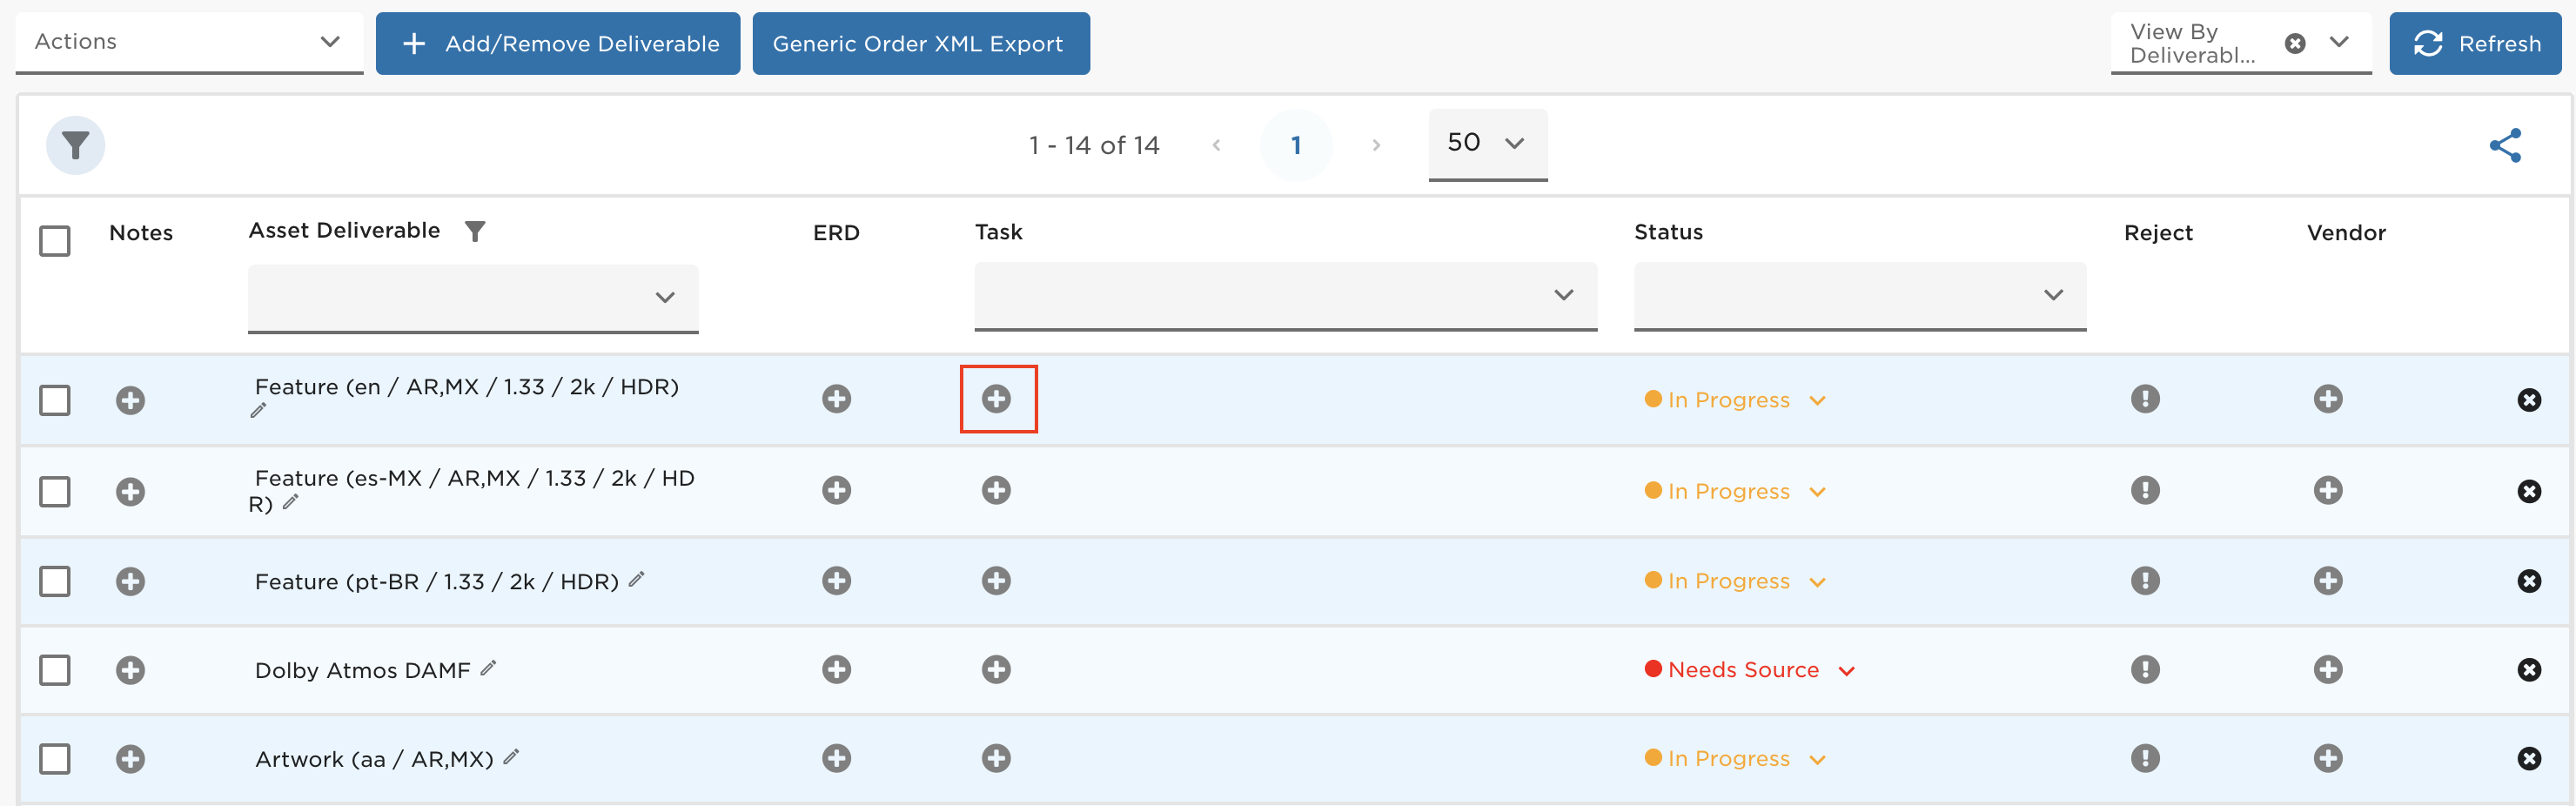The height and width of the screenshot is (806, 2576).
Task: Click the '1 - 14 of 14' pagination text
Action: [1094, 146]
